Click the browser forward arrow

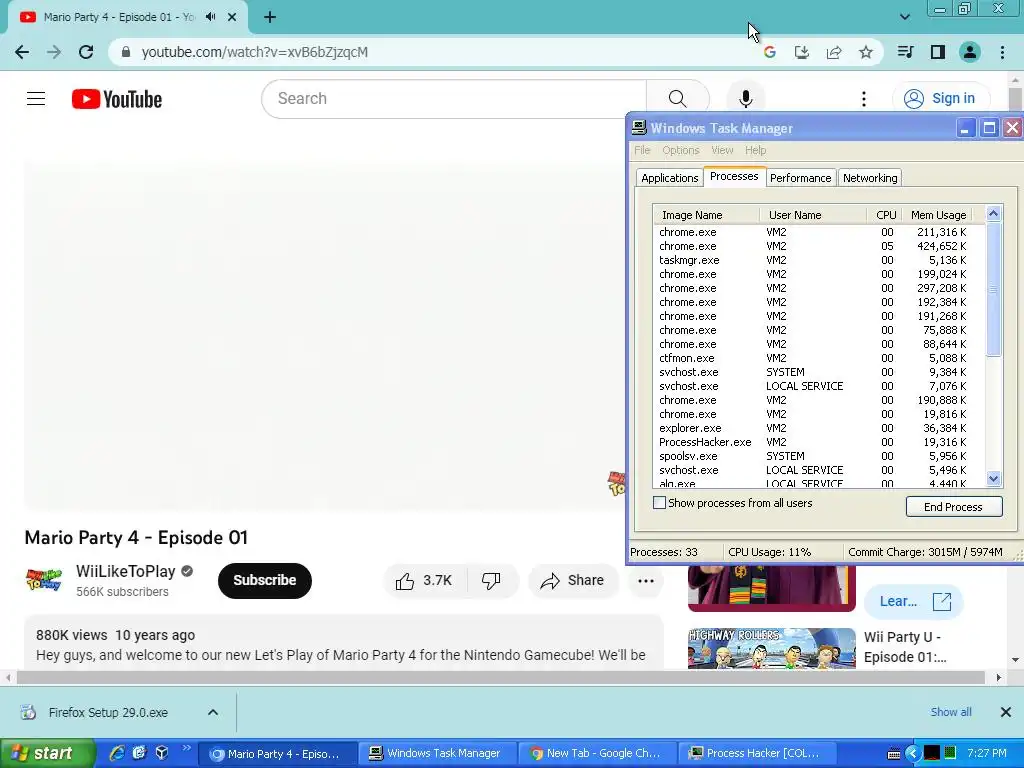tap(54, 52)
